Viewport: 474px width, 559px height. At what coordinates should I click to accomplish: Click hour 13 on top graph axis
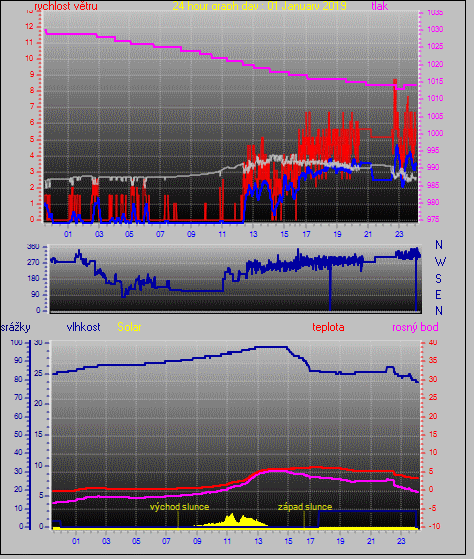pyautogui.click(x=253, y=234)
